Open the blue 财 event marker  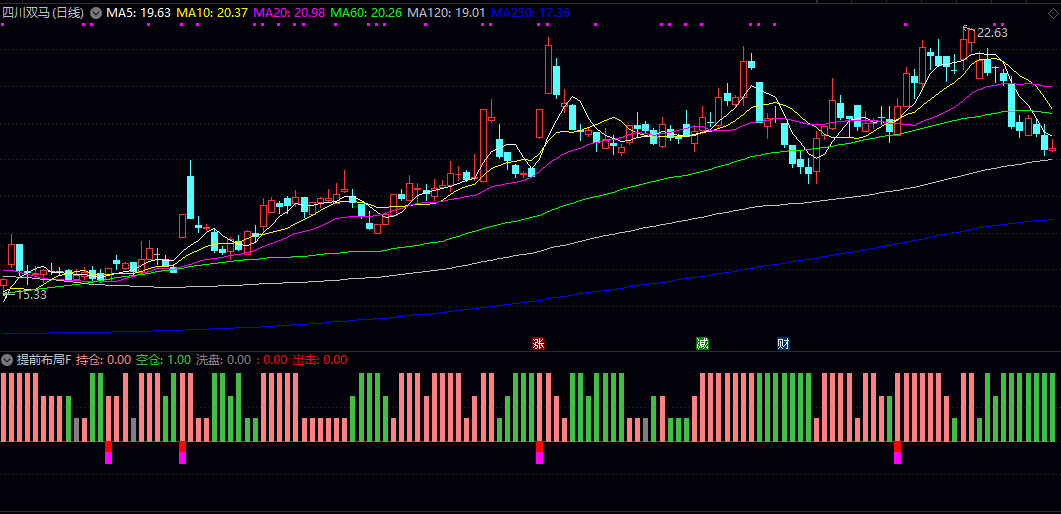784,344
